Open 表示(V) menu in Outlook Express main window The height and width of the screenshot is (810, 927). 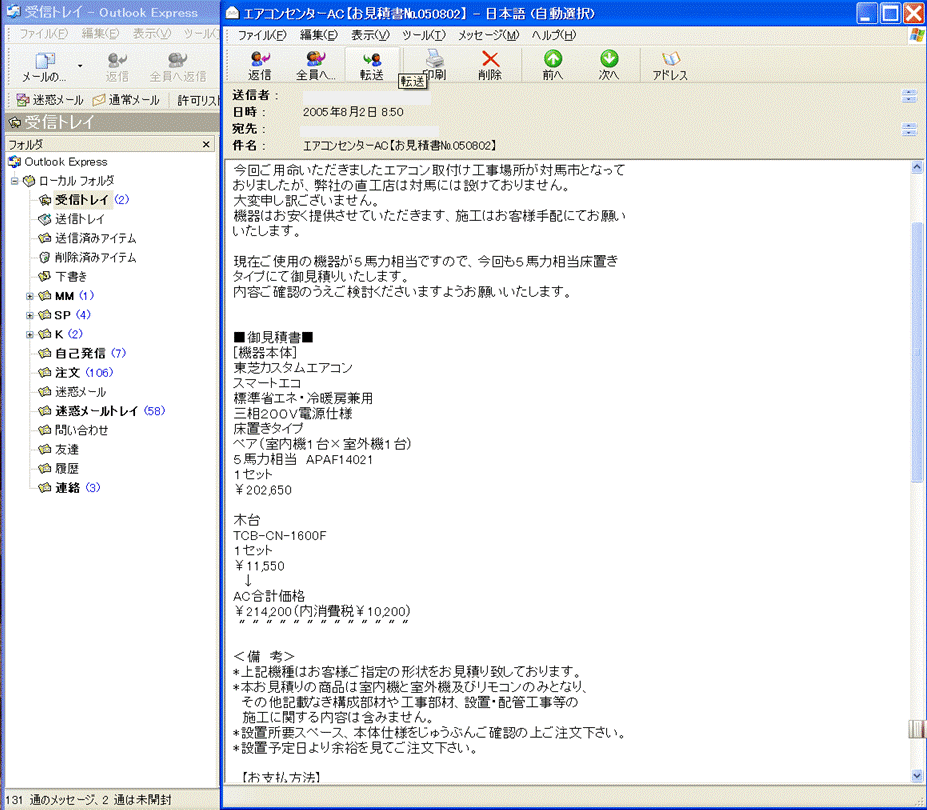(152, 34)
